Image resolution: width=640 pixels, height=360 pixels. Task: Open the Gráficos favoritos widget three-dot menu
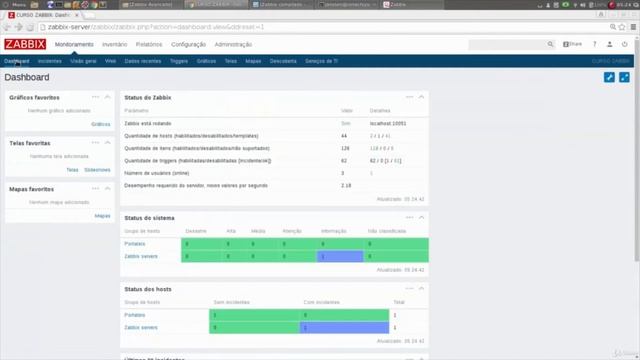click(x=96, y=97)
